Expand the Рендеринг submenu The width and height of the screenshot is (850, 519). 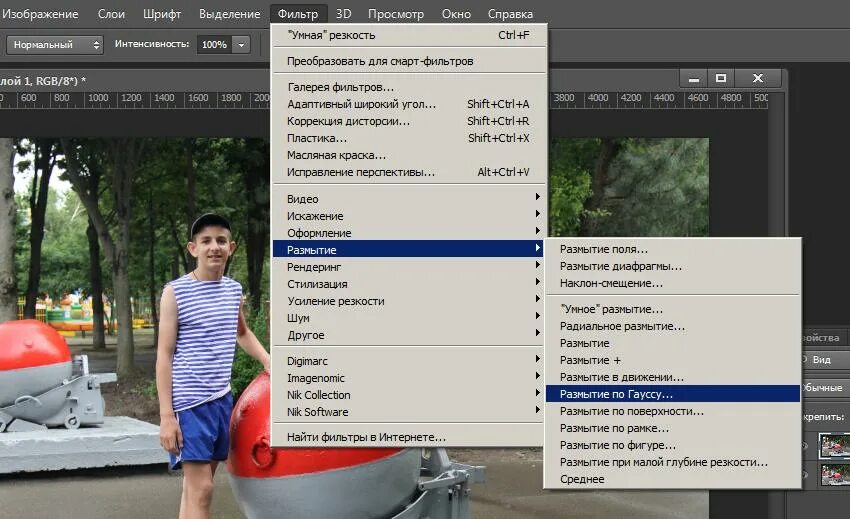(408, 267)
